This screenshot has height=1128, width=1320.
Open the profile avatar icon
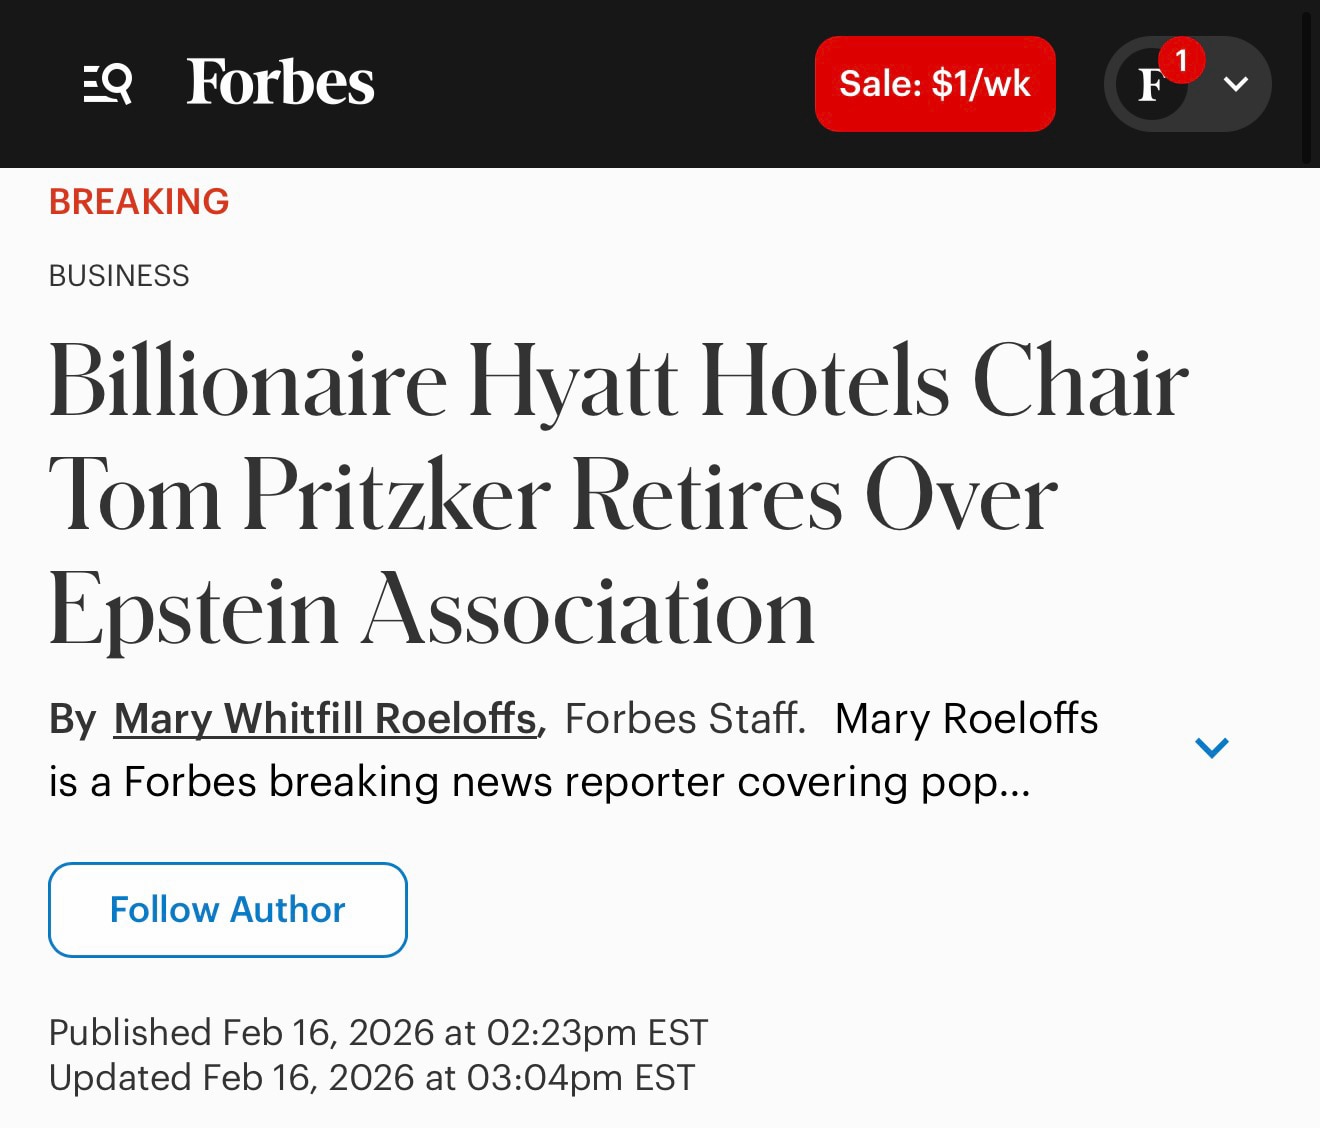pos(1152,84)
